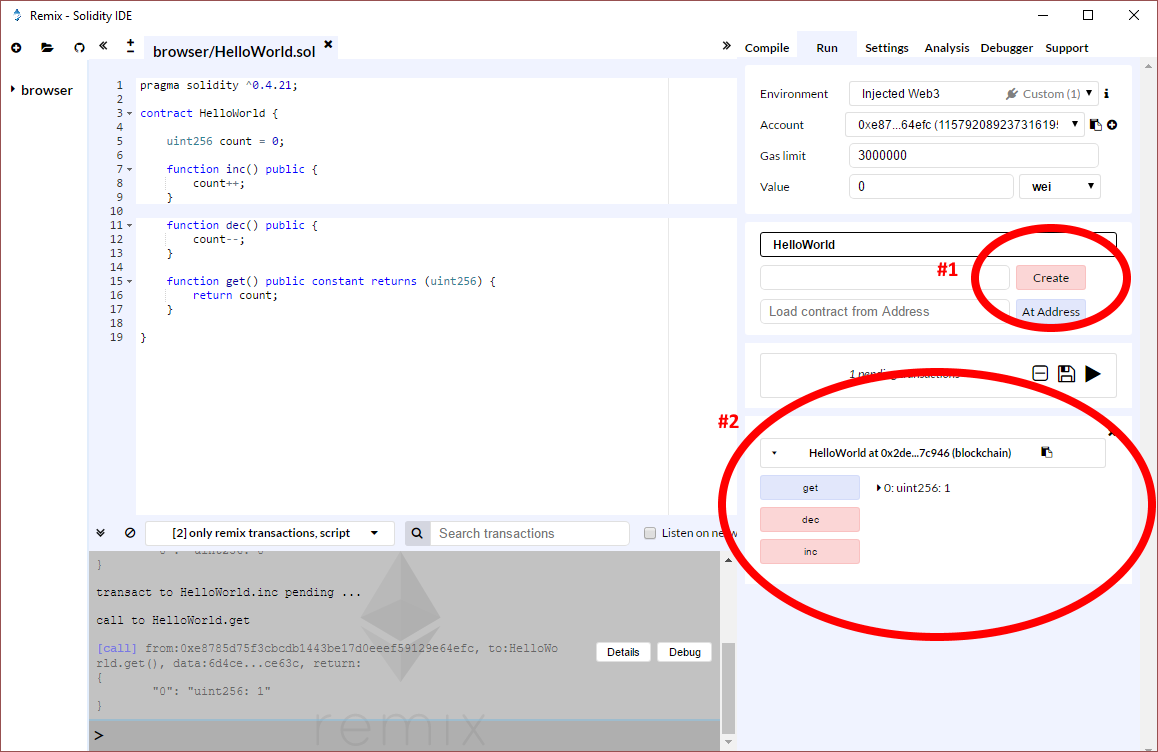1158x752 pixels.
Task: Click the right panel scroll up arrow
Action: click(1148, 66)
